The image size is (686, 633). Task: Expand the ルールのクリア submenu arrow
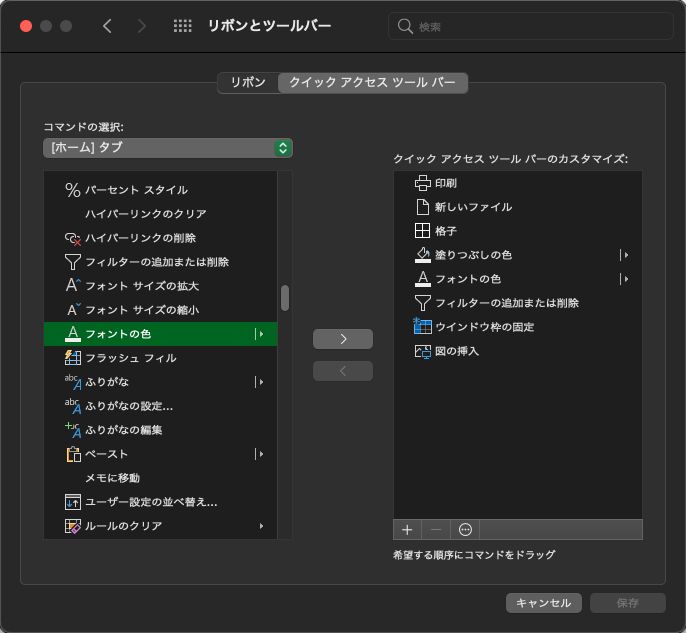coord(261,526)
